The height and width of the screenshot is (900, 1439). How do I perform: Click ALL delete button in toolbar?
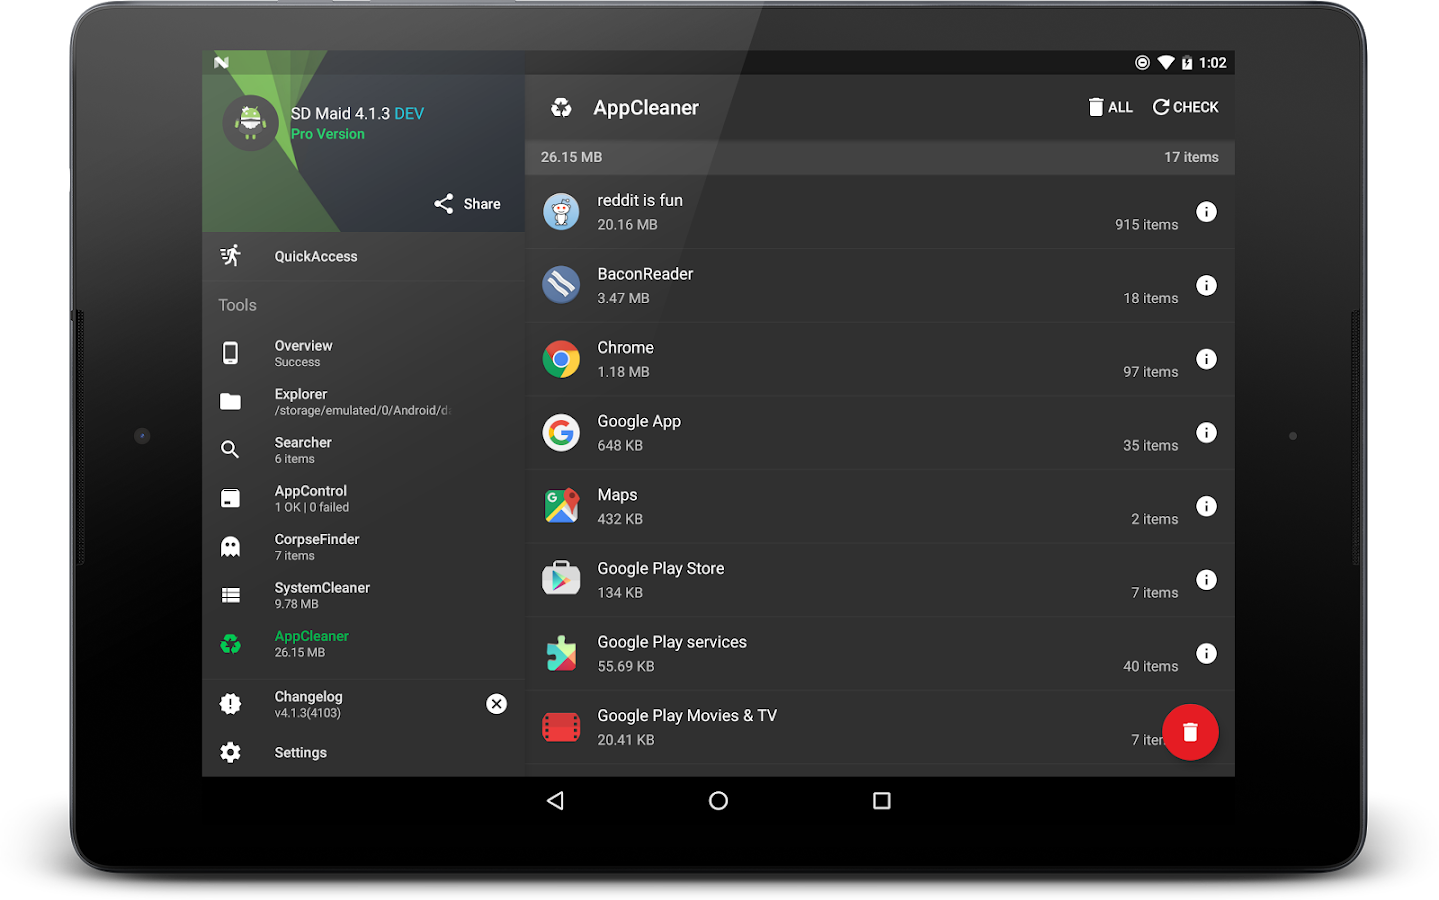click(1111, 107)
